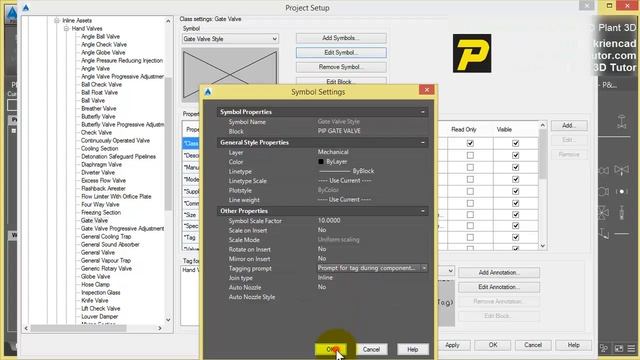Click OK in Project Setup window

click(493, 345)
